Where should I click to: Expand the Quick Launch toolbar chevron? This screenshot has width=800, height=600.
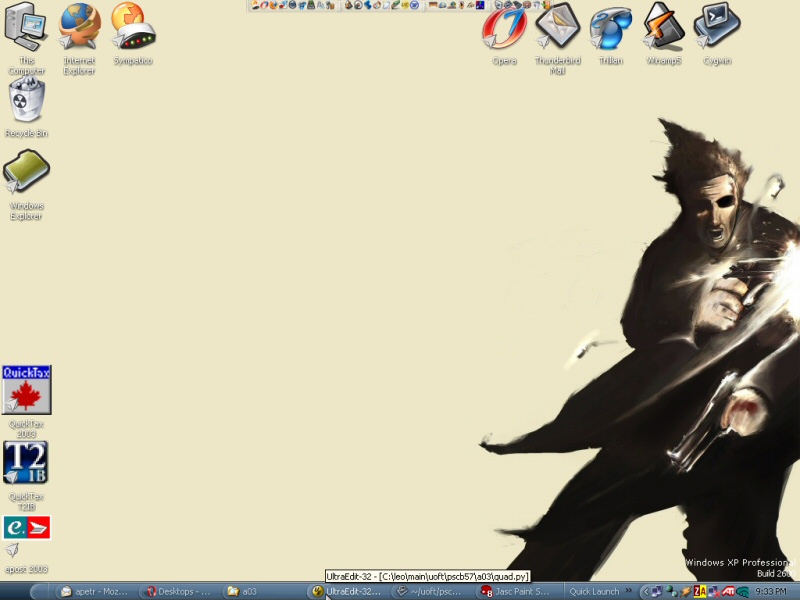629,591
